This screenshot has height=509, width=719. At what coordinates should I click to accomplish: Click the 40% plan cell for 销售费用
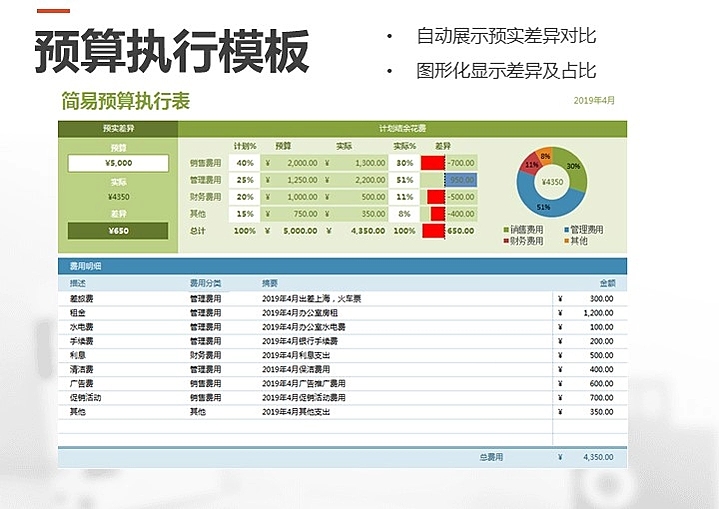[x=244, y=162]
